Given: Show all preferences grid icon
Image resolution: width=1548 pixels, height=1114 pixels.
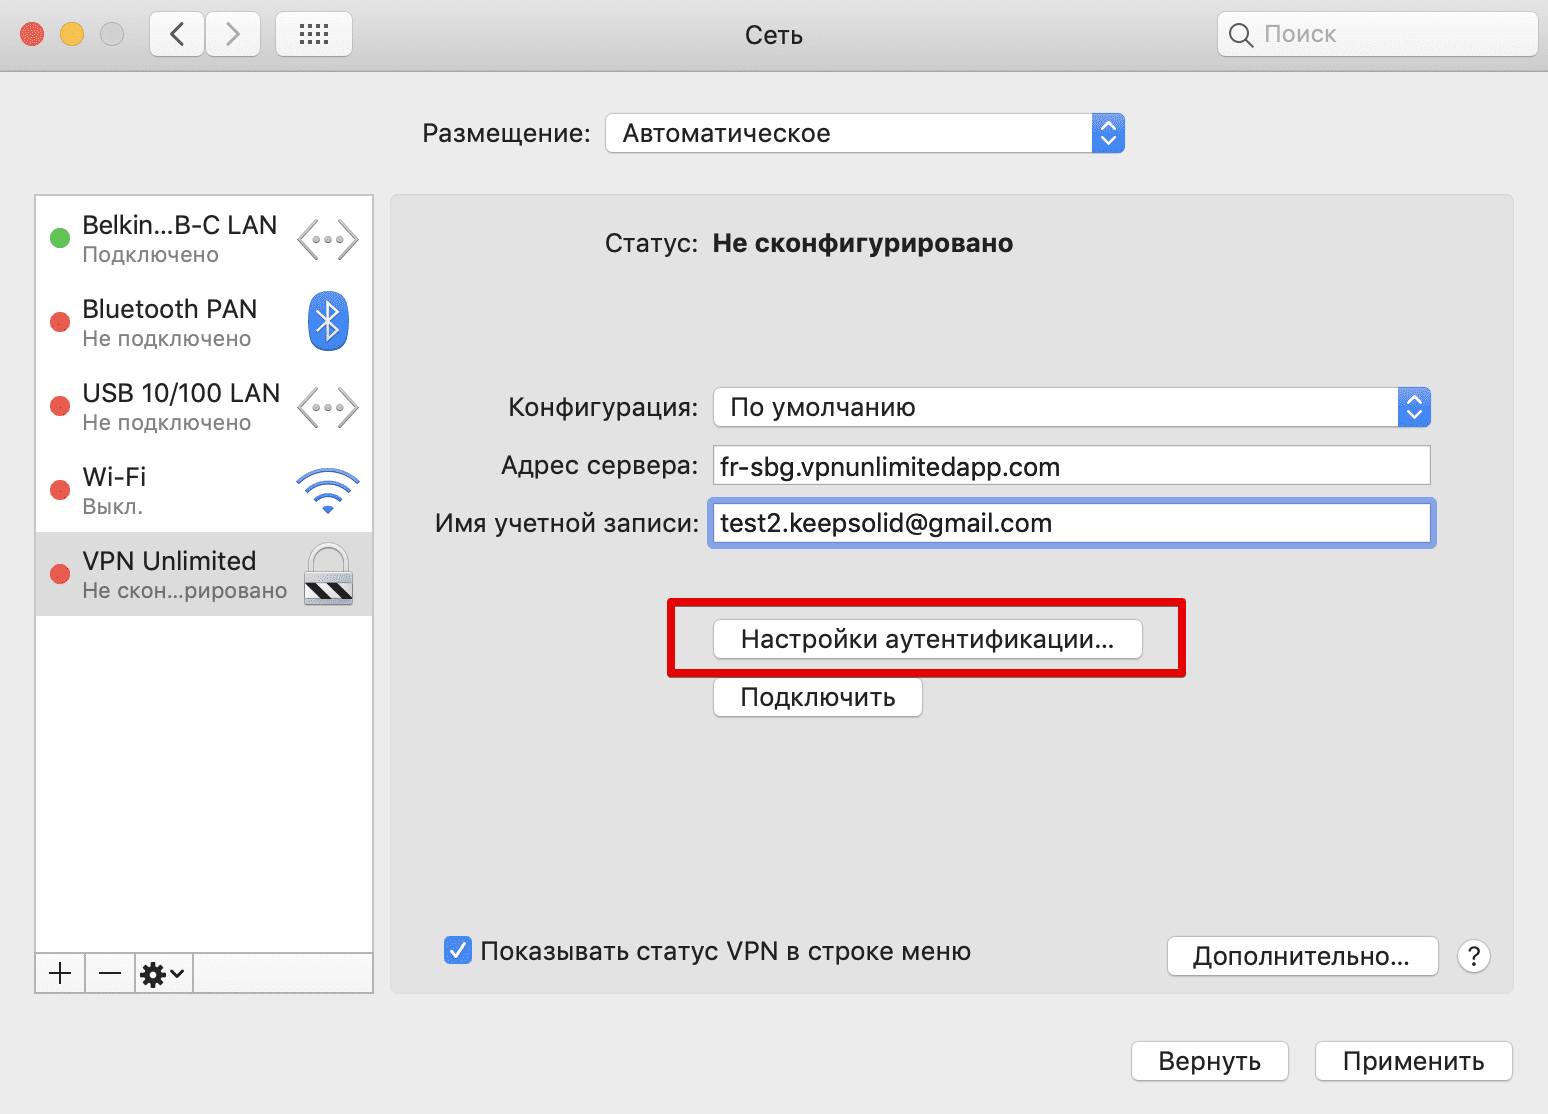Looking at the screenshot, I should click(314, 35).
